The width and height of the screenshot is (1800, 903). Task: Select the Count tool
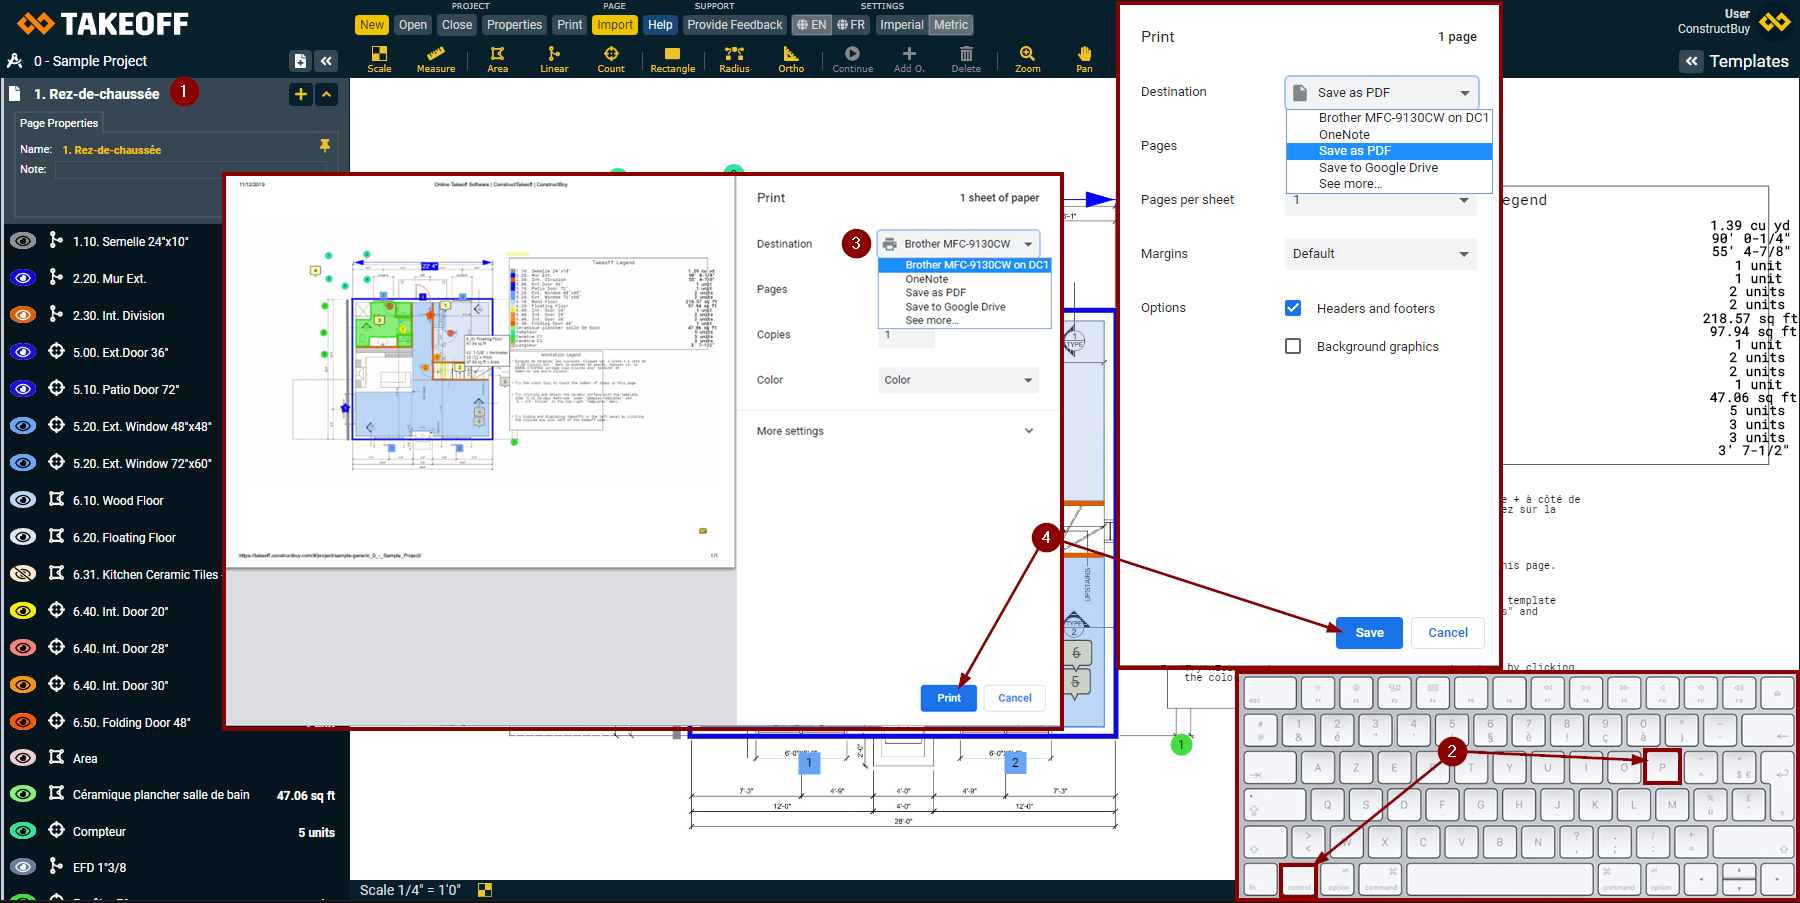[611, 58]
